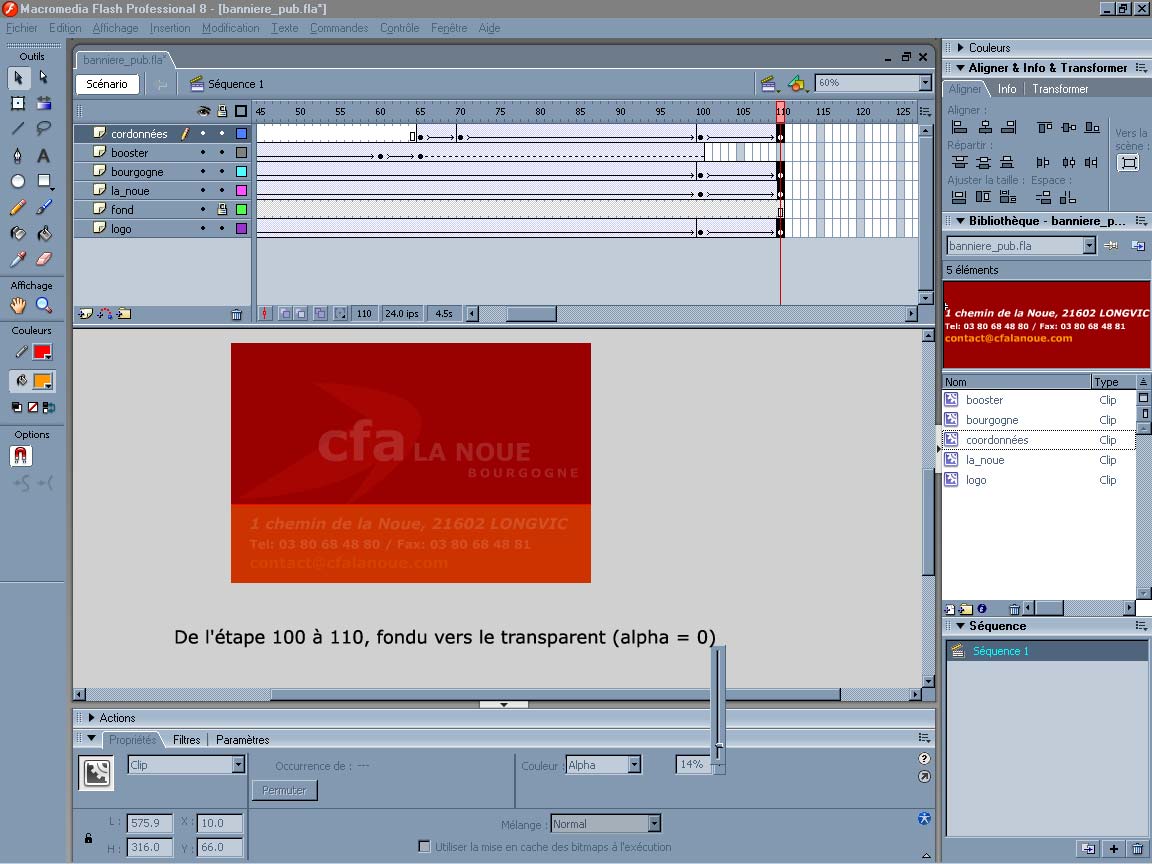Collapse the Bibliothèque panel
Viewport: 1152px width, 864px height.
click(960, 220)
